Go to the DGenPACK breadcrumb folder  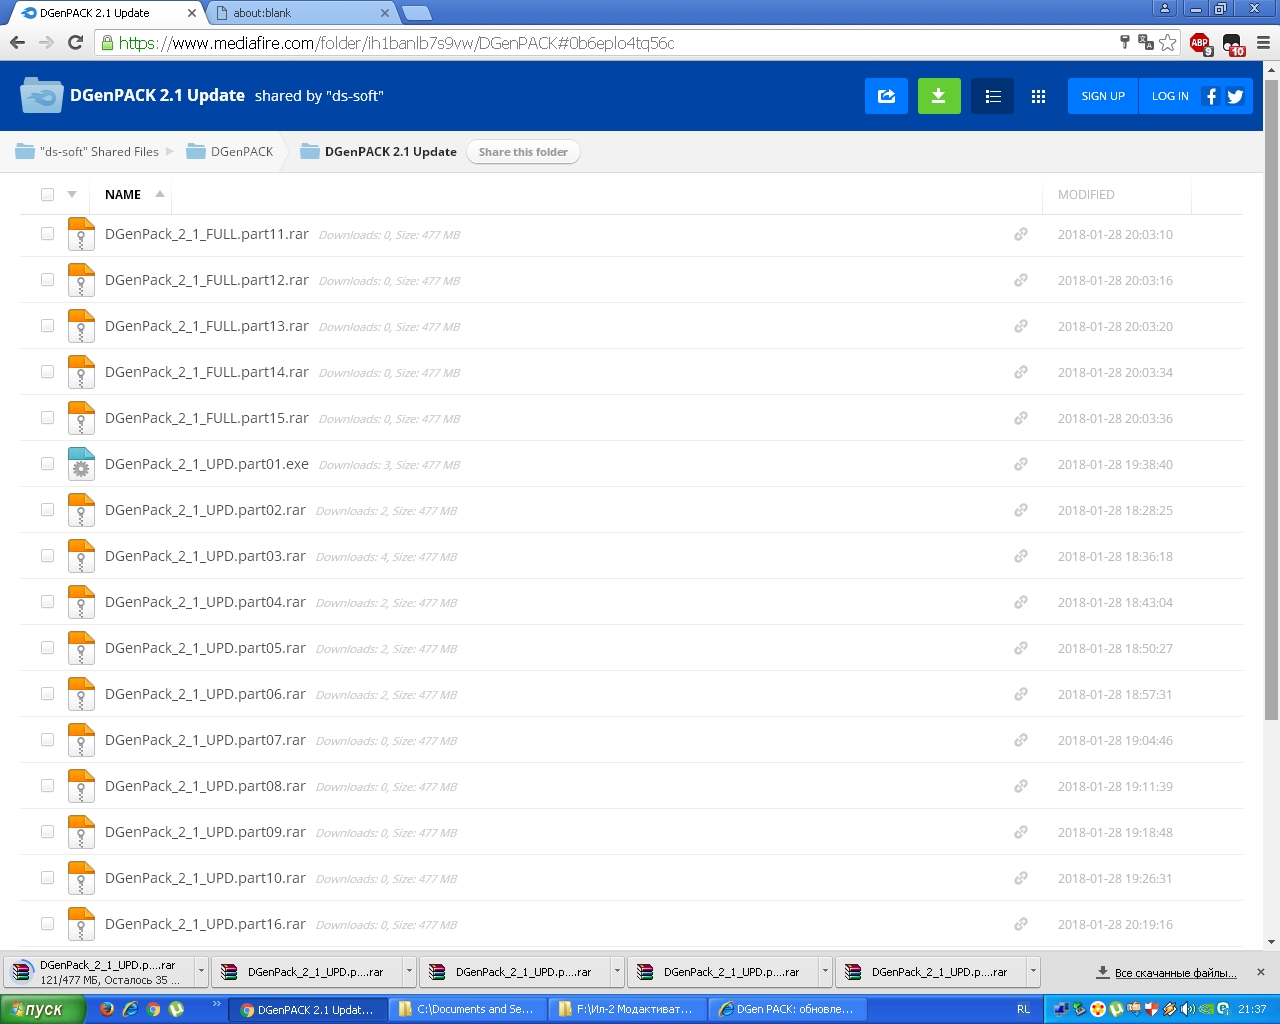[x=231, y=152]
